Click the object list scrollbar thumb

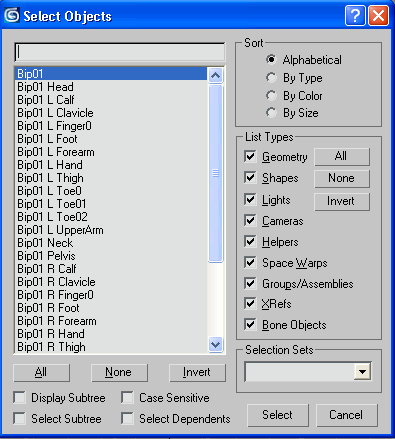[x=215, y=173]
